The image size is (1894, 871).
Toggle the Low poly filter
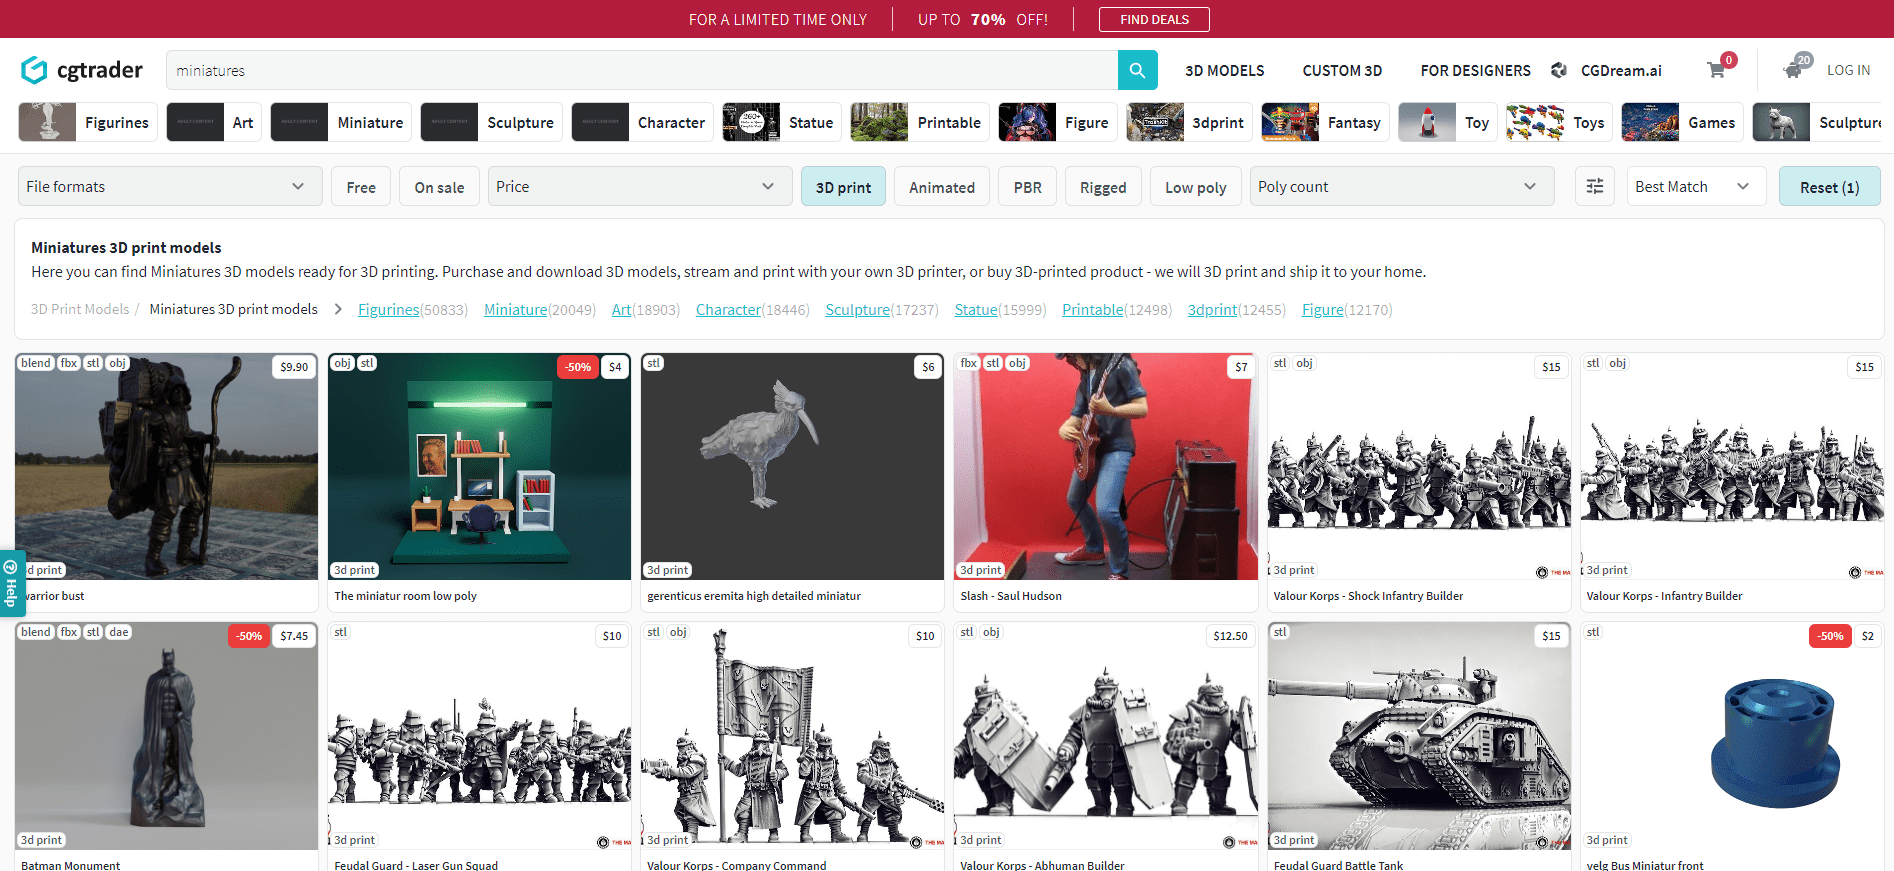point(1195,187)
